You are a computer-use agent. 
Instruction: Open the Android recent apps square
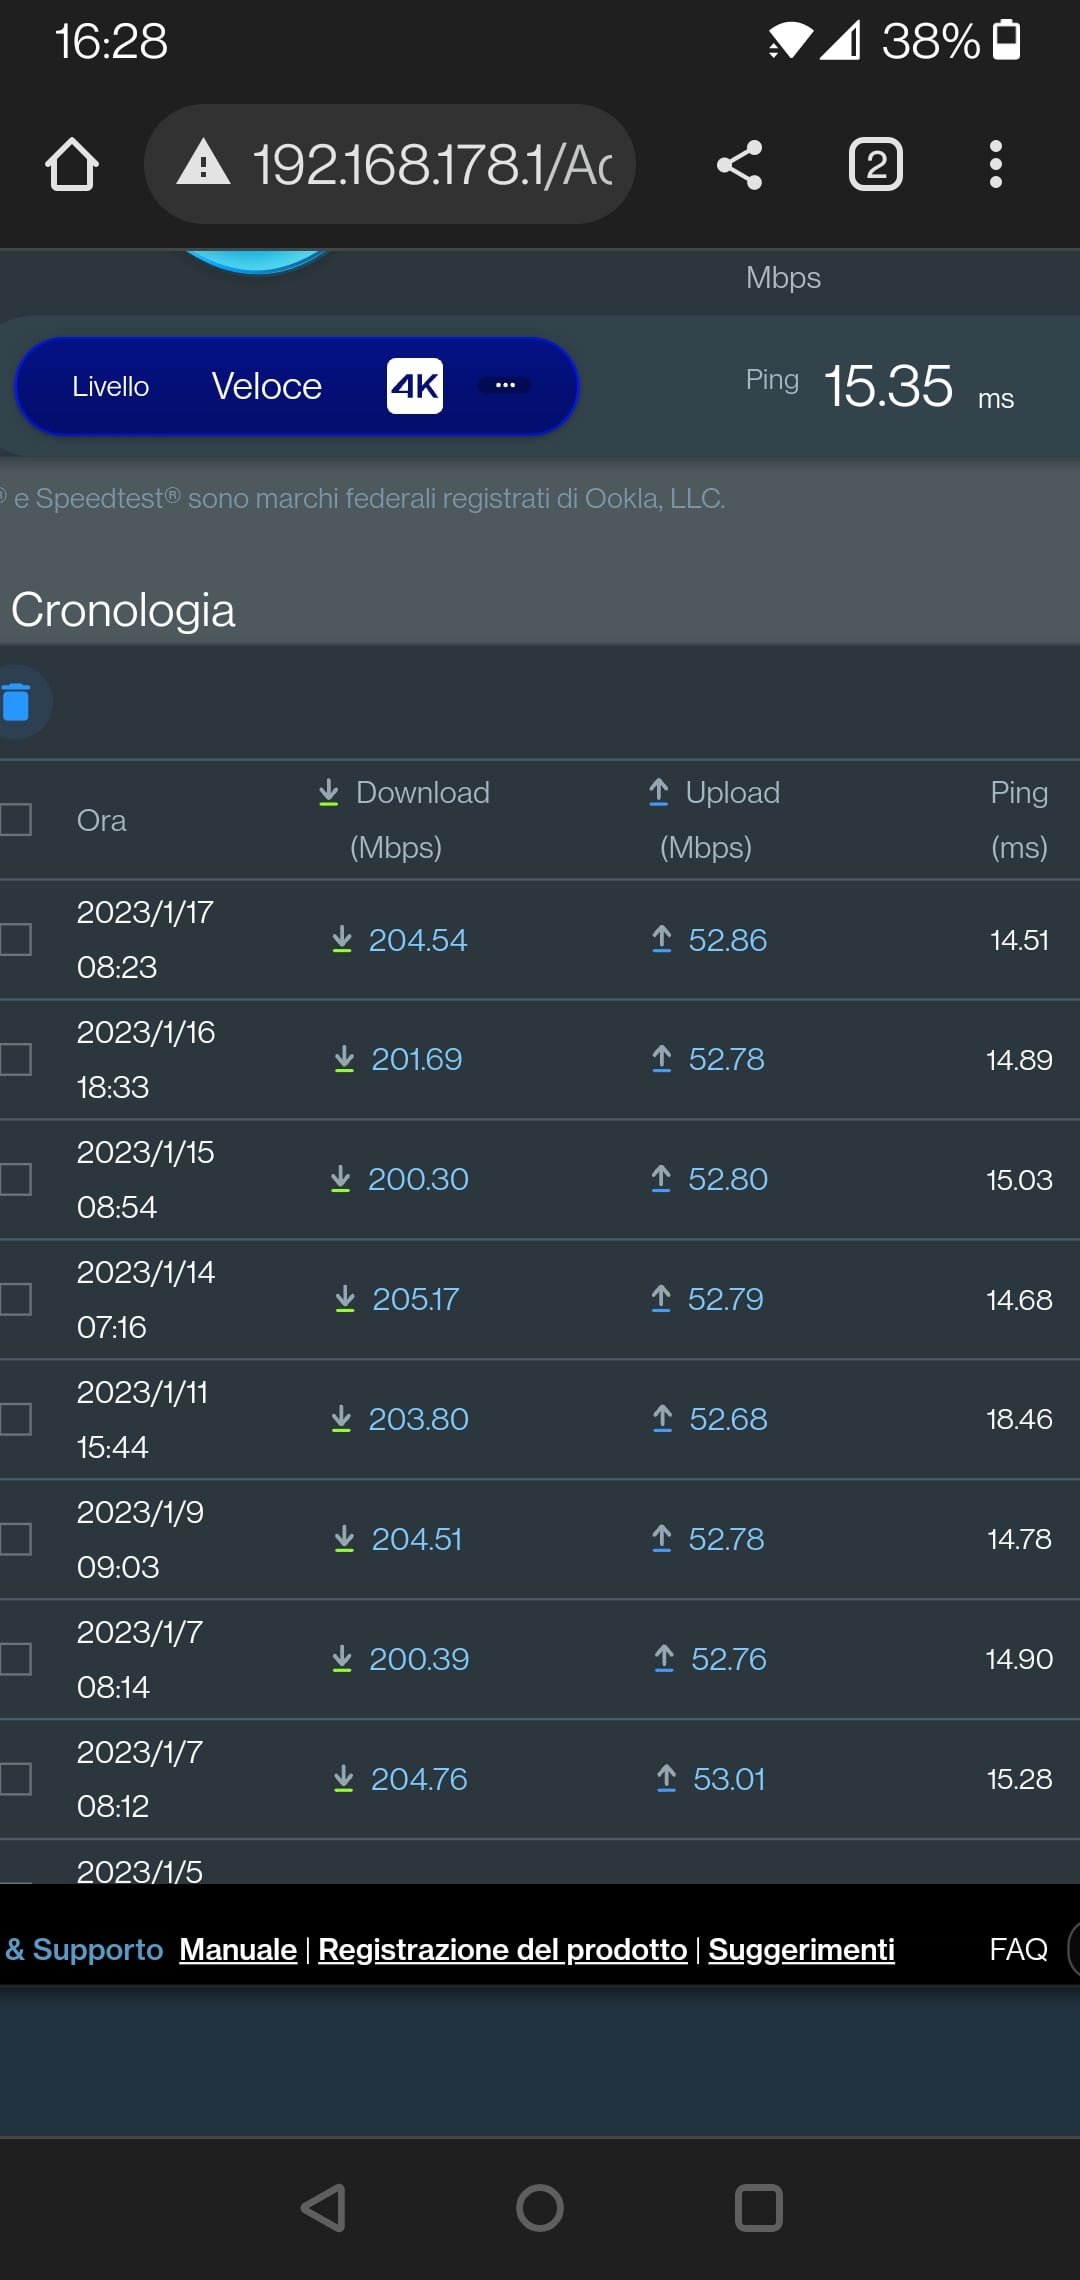(758, 2208)
